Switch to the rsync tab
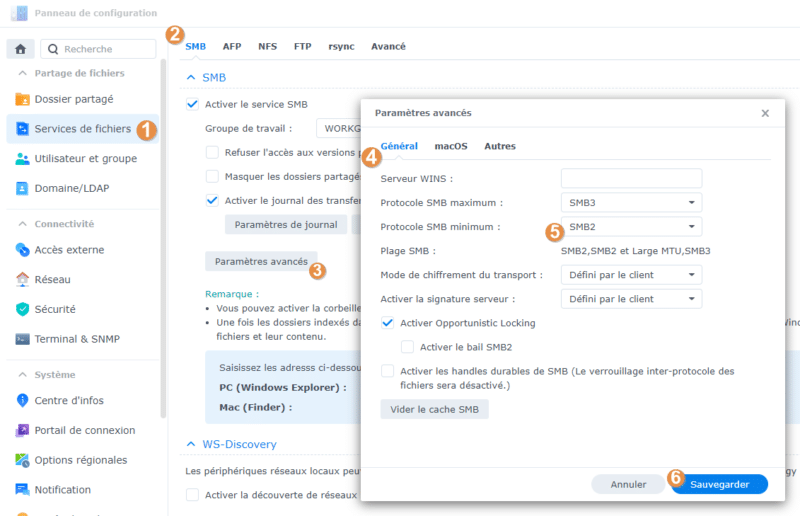Image resolution: width=800 pixels, height=516 pixels. 341,46
